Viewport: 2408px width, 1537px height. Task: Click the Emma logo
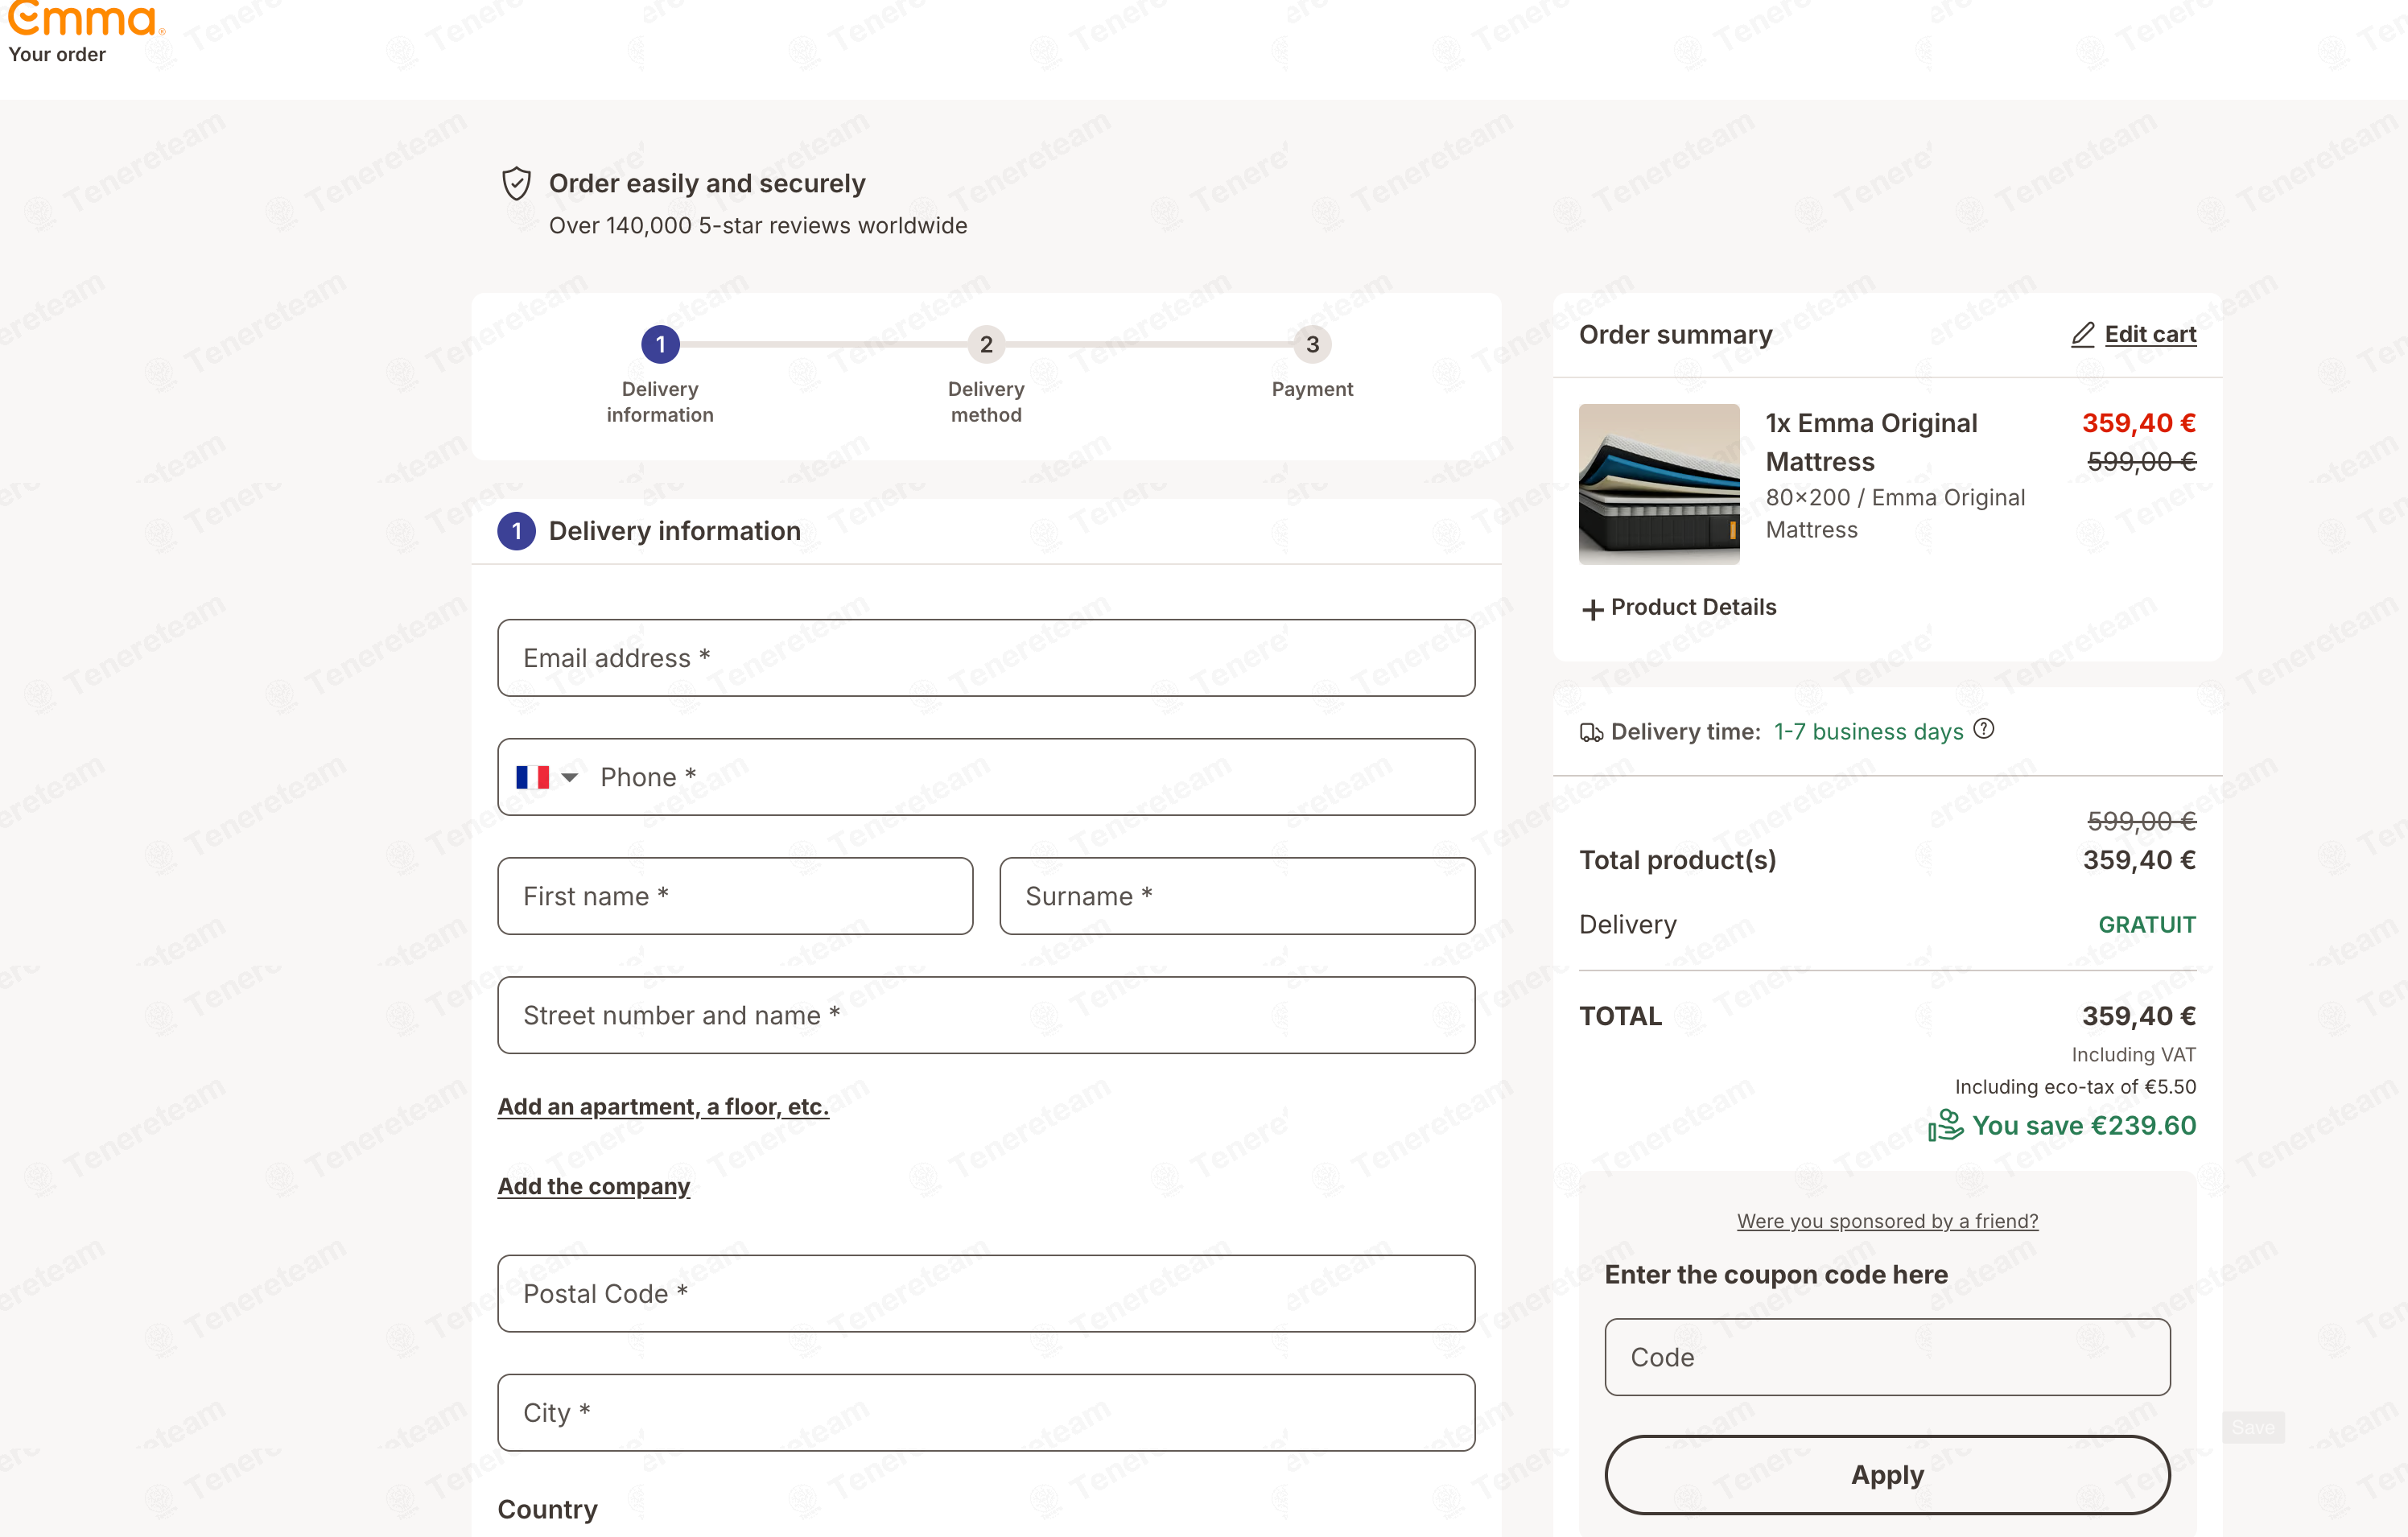click(x=86, y=18)
